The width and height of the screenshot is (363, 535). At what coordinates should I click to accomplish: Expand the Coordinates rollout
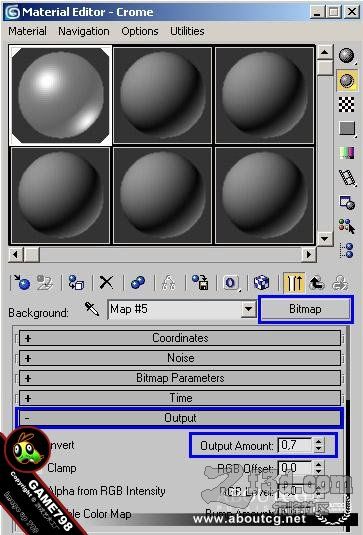point(180,338)
